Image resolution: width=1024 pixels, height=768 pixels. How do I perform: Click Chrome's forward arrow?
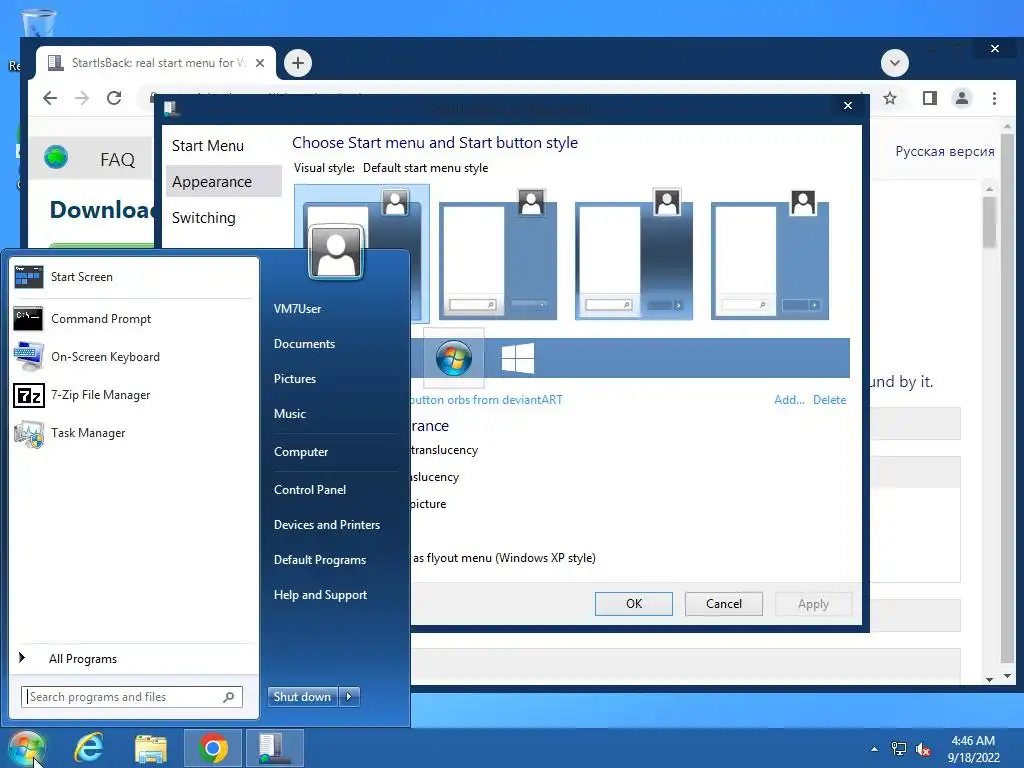pyautogui.click(x=82, y=98)
